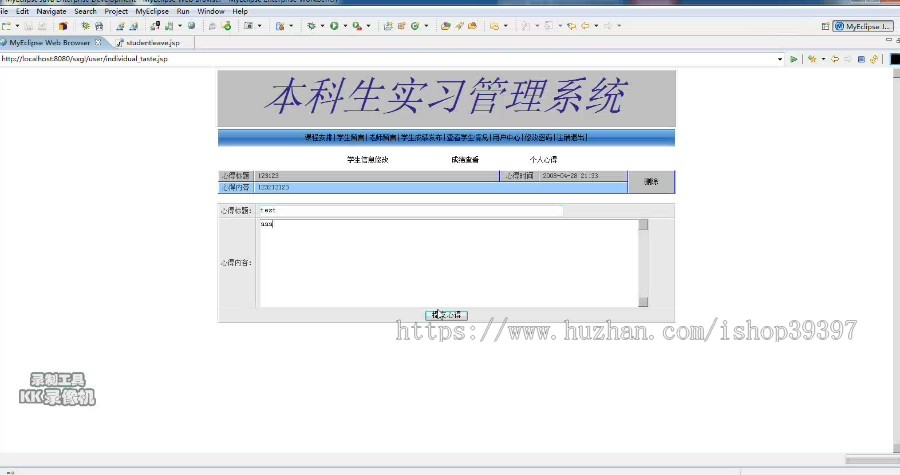Image resolution: width=900 pixels, height=475 pixels.
Task: Click the 学生成绩发布 navigation link
Action: [x=421, y=137]
